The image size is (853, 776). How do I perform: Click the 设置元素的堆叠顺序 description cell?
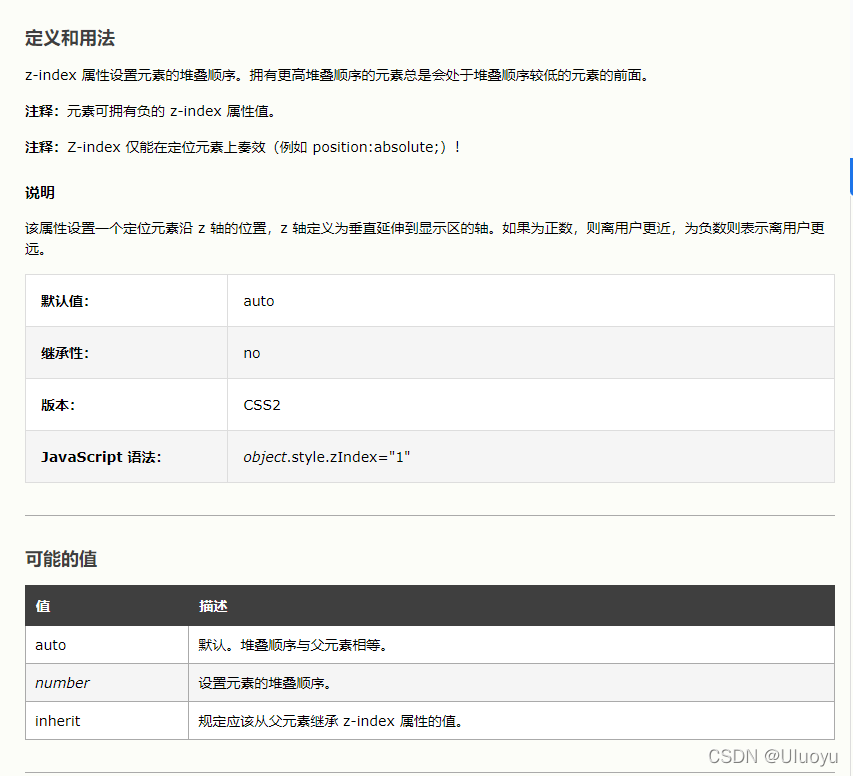[511, 683]
